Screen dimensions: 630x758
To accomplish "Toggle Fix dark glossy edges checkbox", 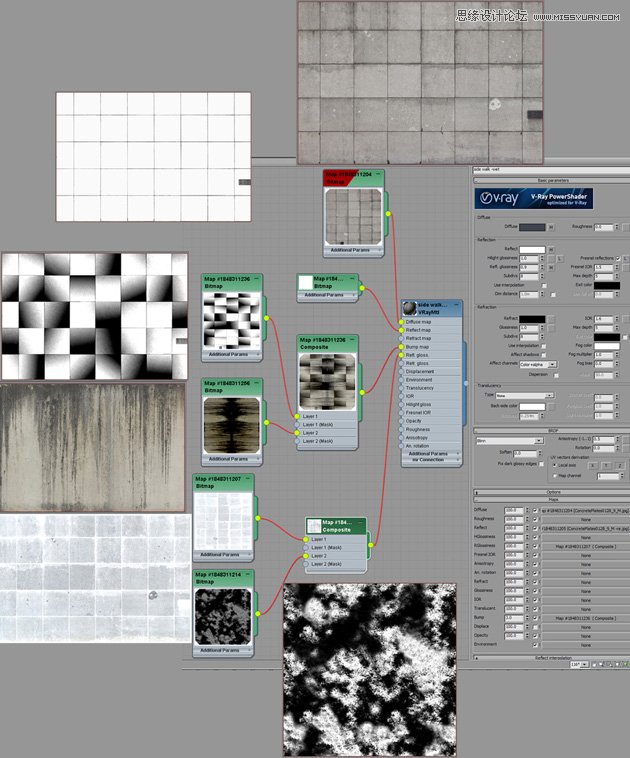I will point(542,464).
